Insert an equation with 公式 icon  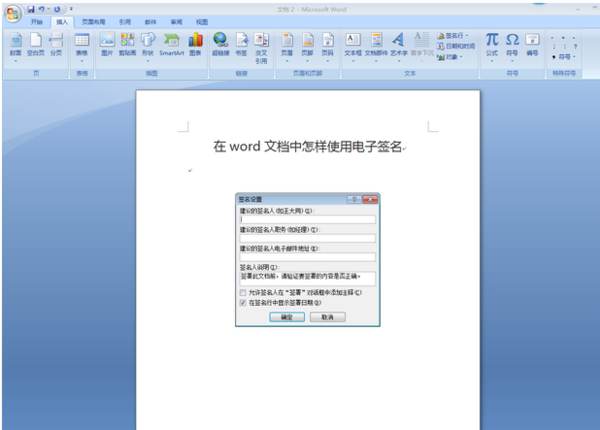[491, 43]
